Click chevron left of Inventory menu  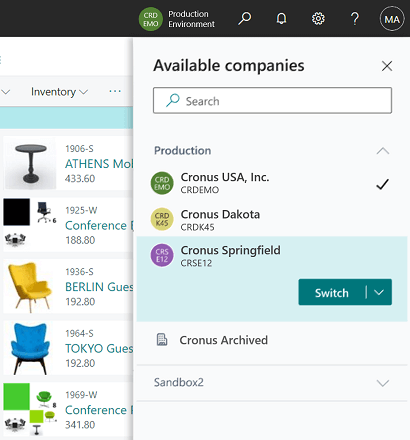[6, 92]
